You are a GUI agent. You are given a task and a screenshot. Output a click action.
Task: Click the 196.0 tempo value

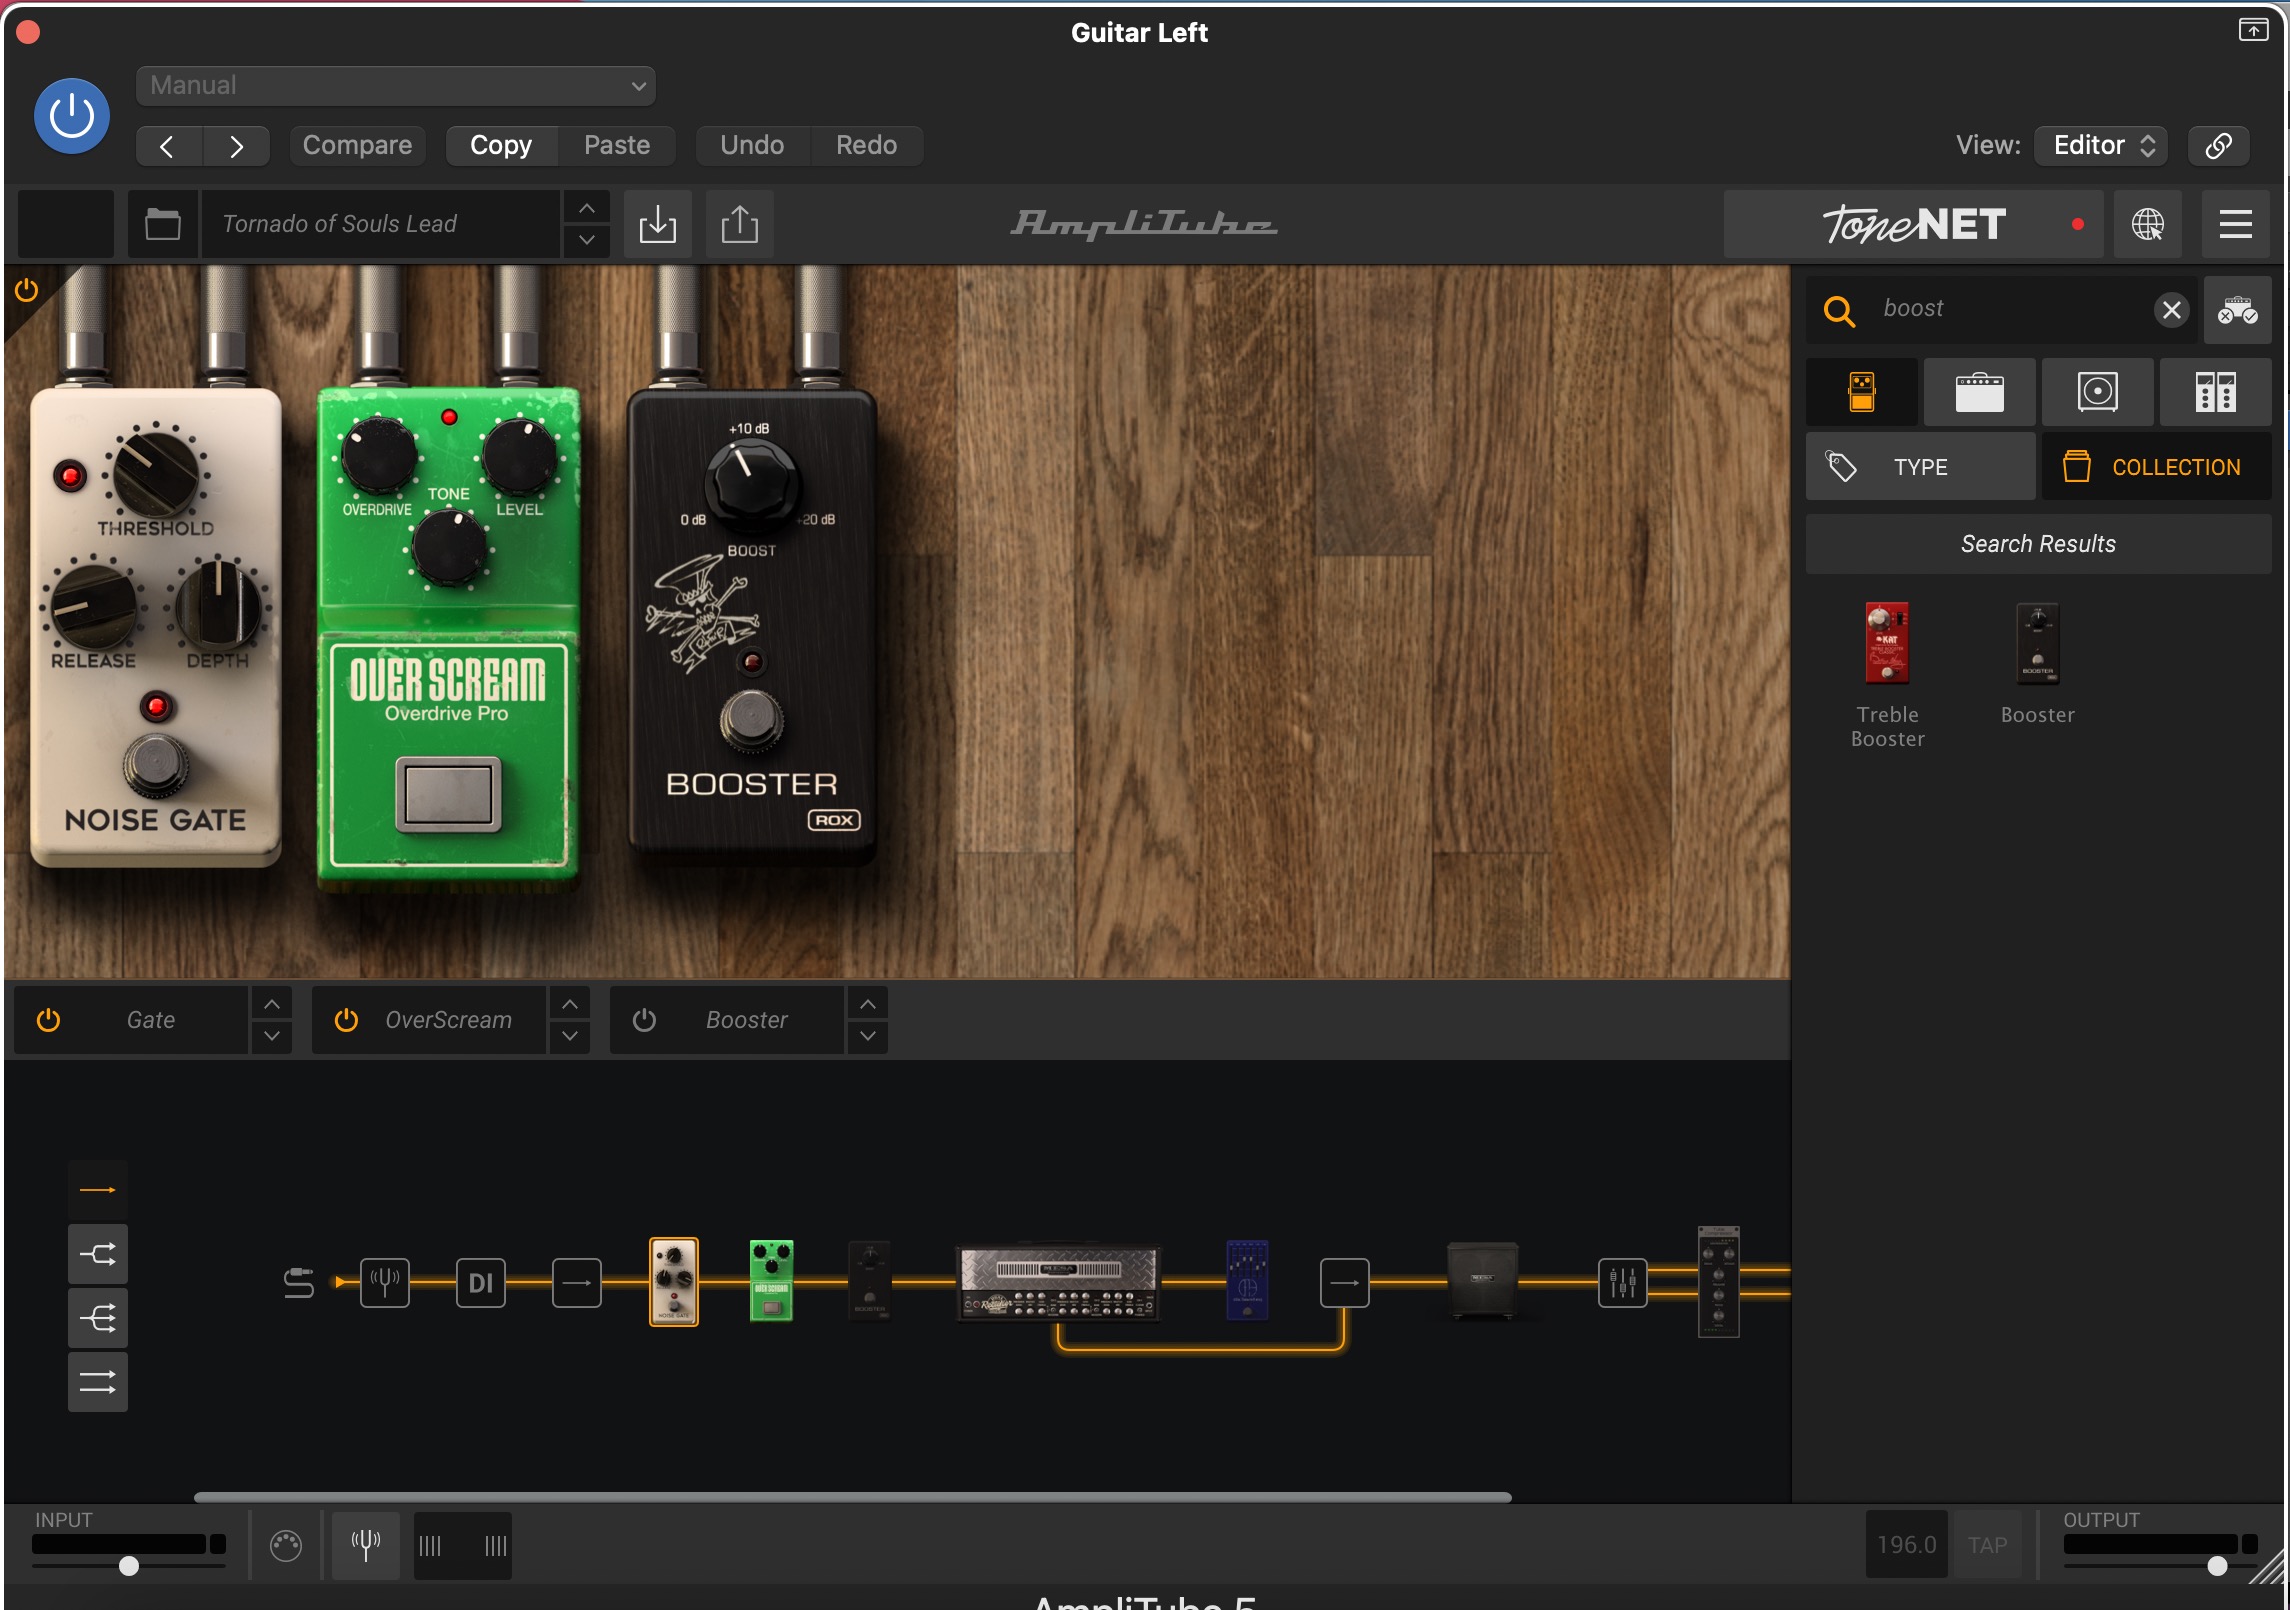[x=1906, y=1545]
